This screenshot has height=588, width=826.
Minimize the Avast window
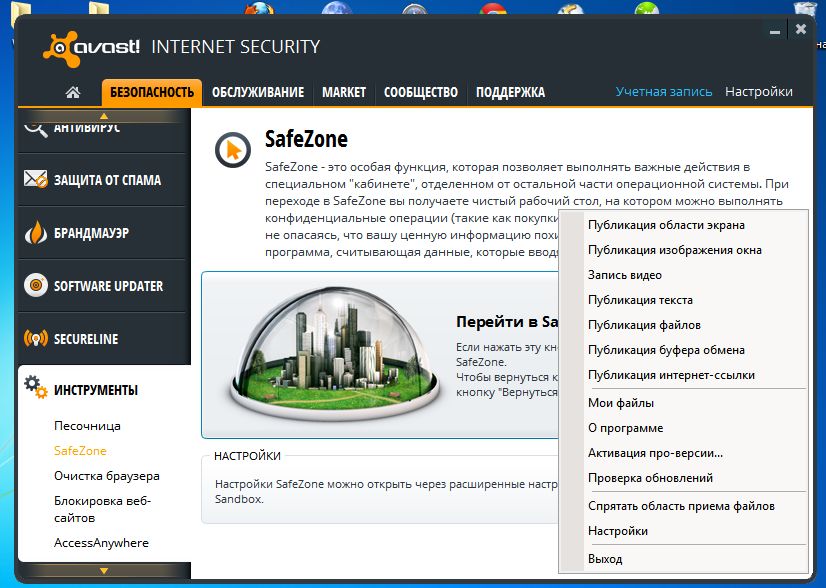774,31
